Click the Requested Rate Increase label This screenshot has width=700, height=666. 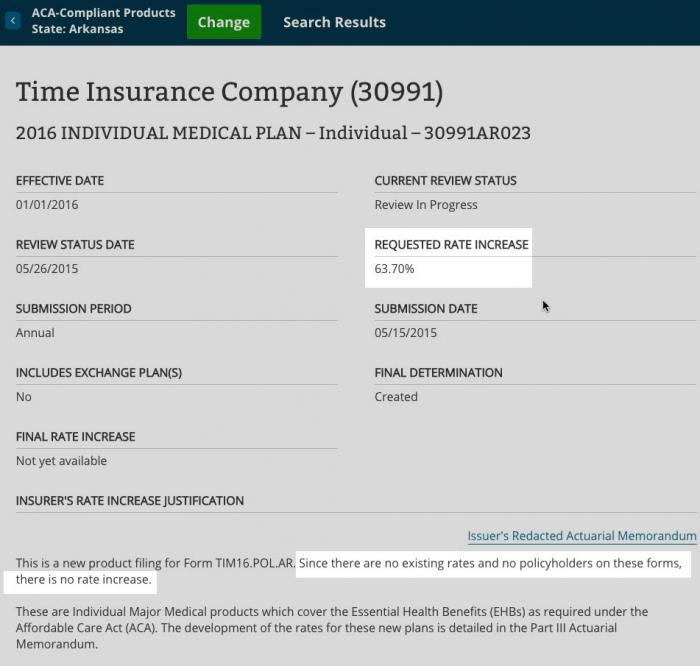(451, 245)
